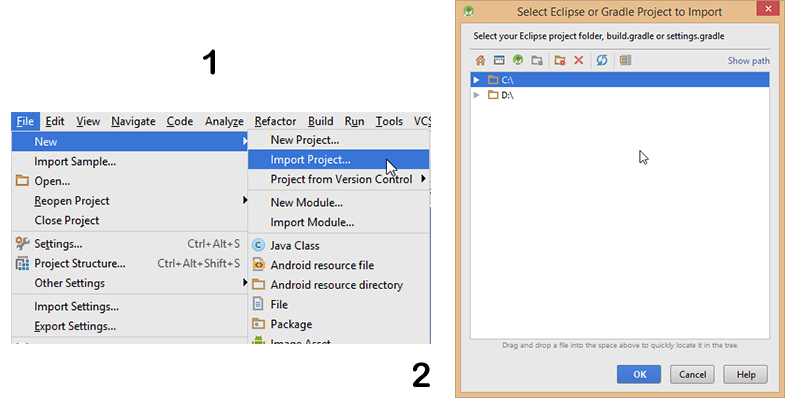800x400 pixels.
Task: Click the Help button in dialog
Action: pyautogui.click(x=746, y=374)
